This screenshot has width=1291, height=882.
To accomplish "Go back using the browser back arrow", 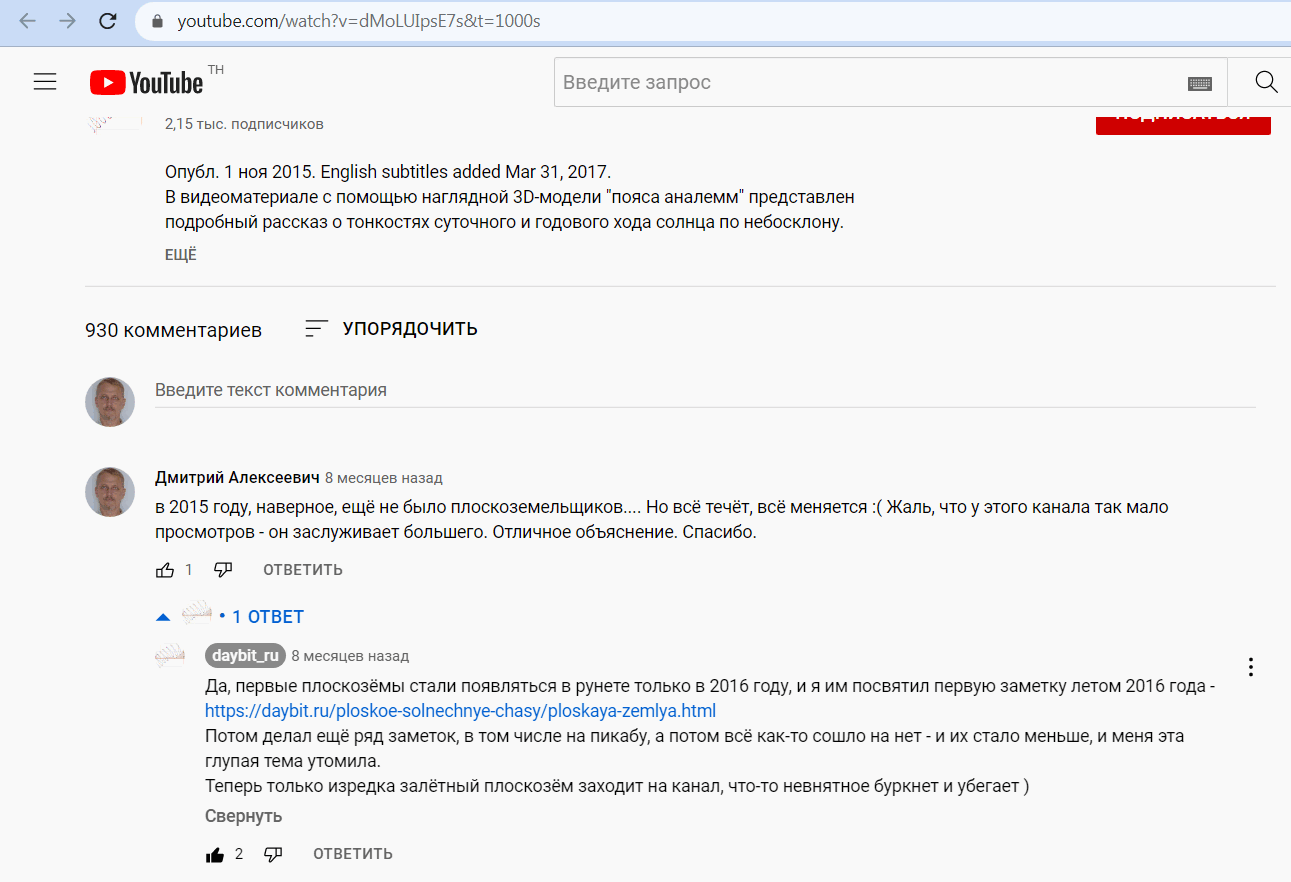I will 28,21.
